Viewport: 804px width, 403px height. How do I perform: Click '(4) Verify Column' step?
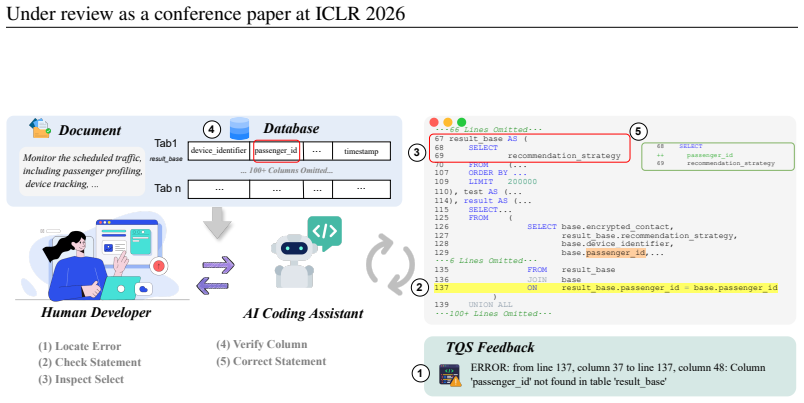pyautogui.click(x=262, y=345)
